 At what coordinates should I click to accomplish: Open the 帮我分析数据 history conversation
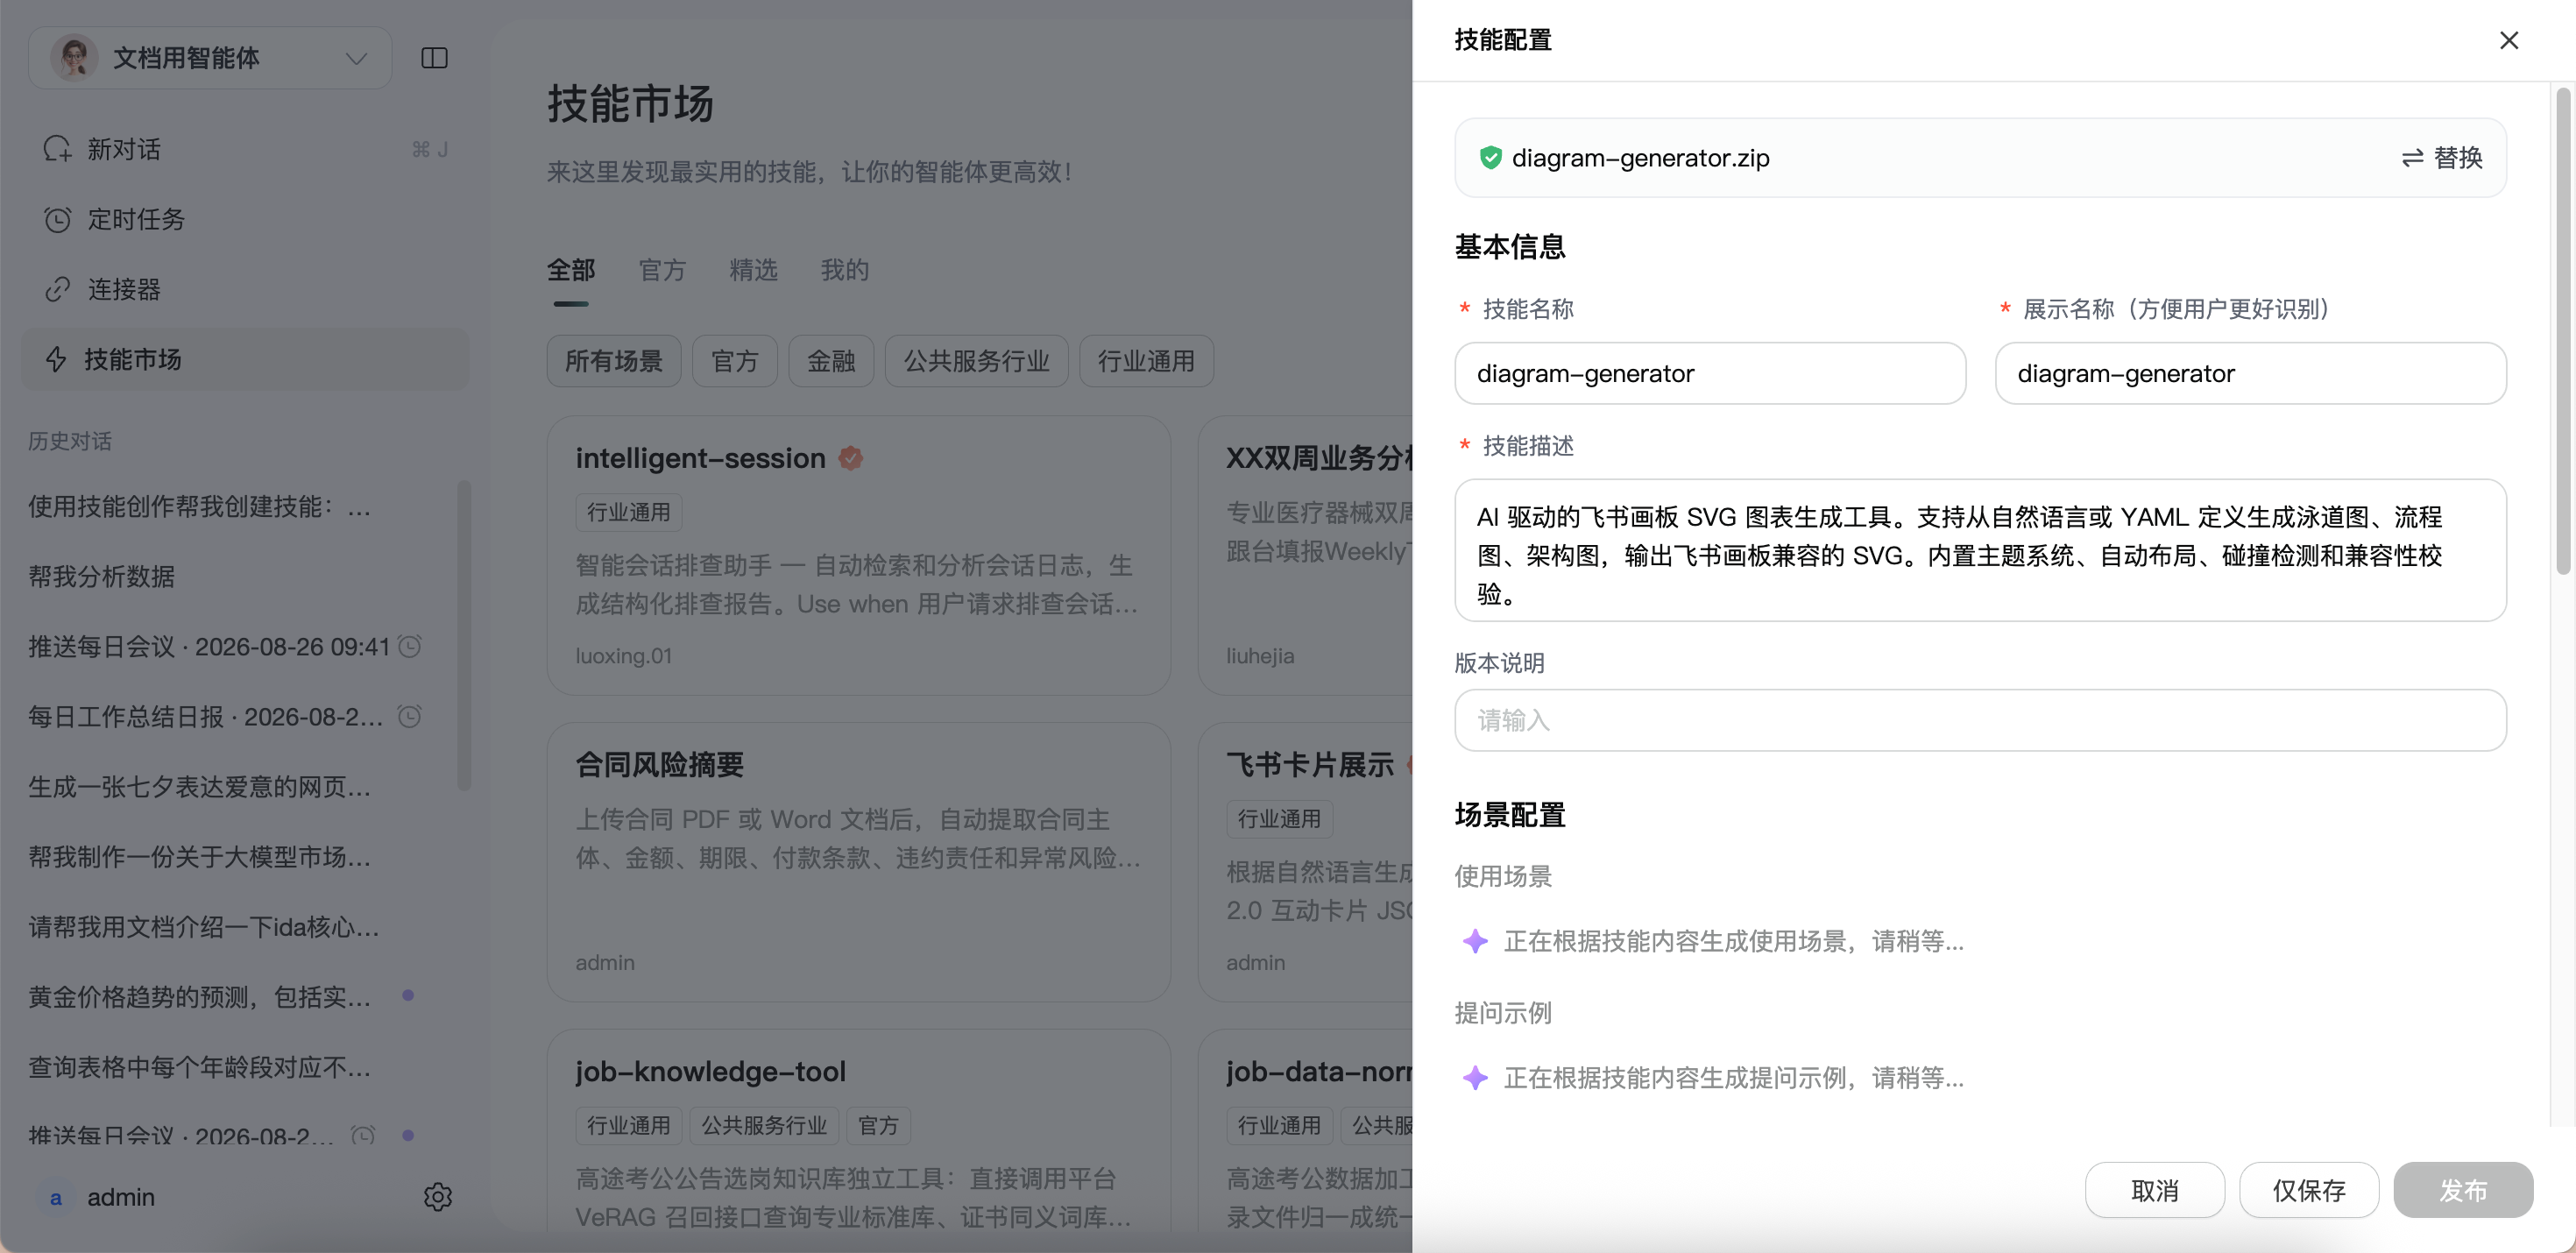pos(101,576)
